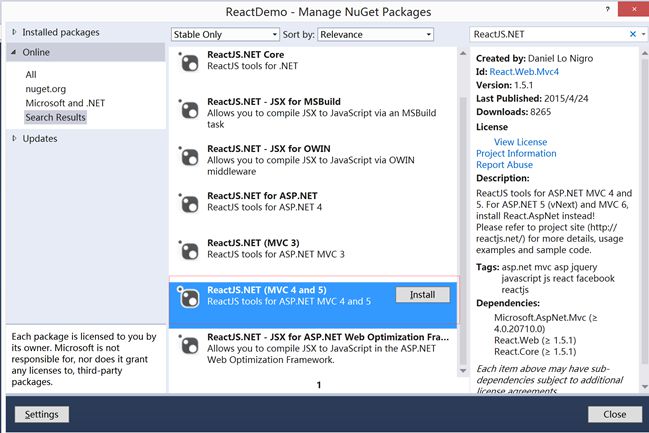649x433 pixels.
Task: Select the ReactJS.NET Core package title
Action: click(245, 55)
